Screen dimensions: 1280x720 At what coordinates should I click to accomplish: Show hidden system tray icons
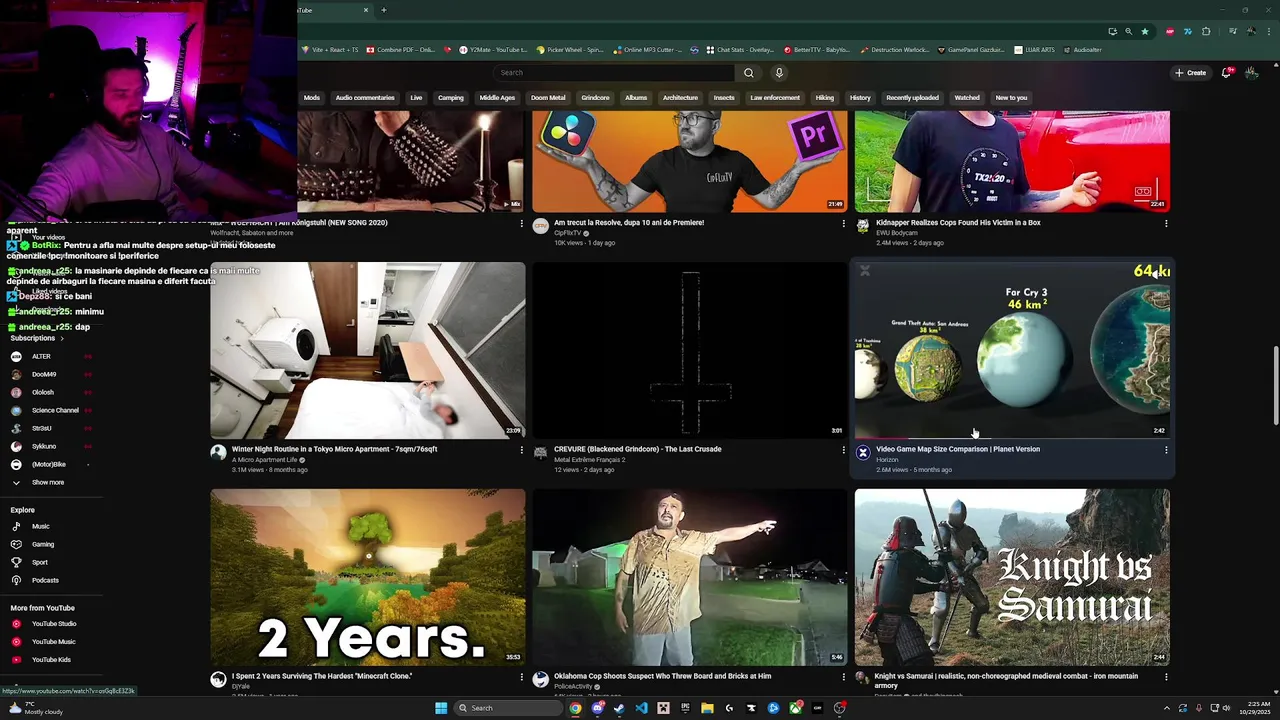(x=1167, y=708)
